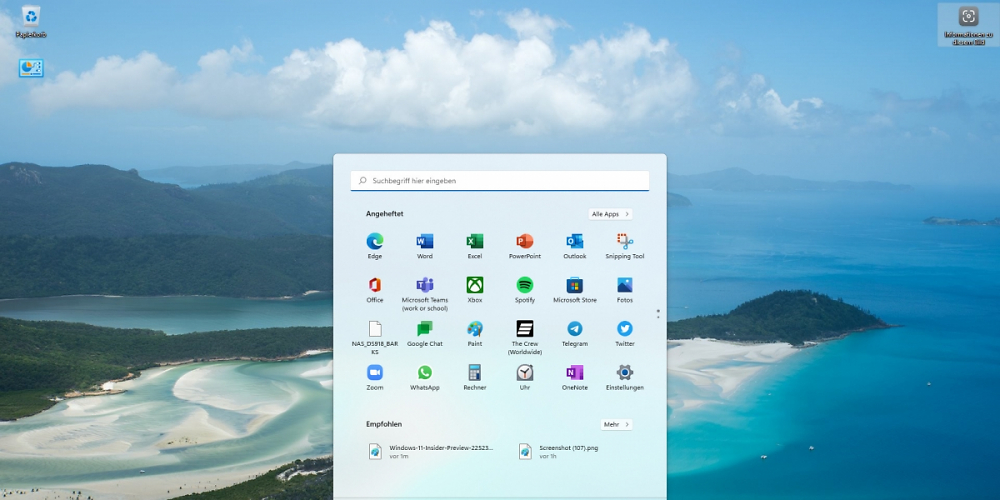This screenshot has height=500, width=1000.
Task: Click the Empfohlen section heading
Action: [x=384, y=424]
